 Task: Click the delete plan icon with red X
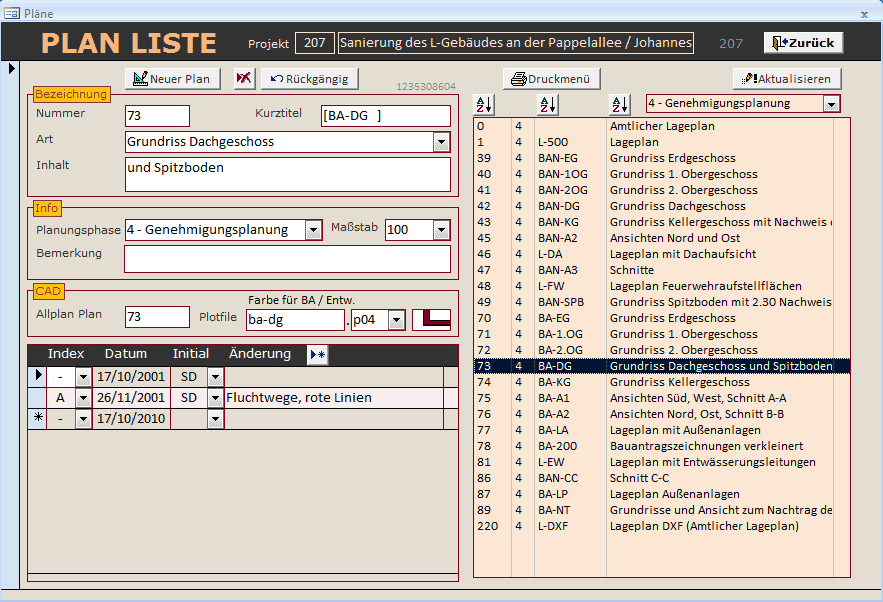click(x=244, y=78)
